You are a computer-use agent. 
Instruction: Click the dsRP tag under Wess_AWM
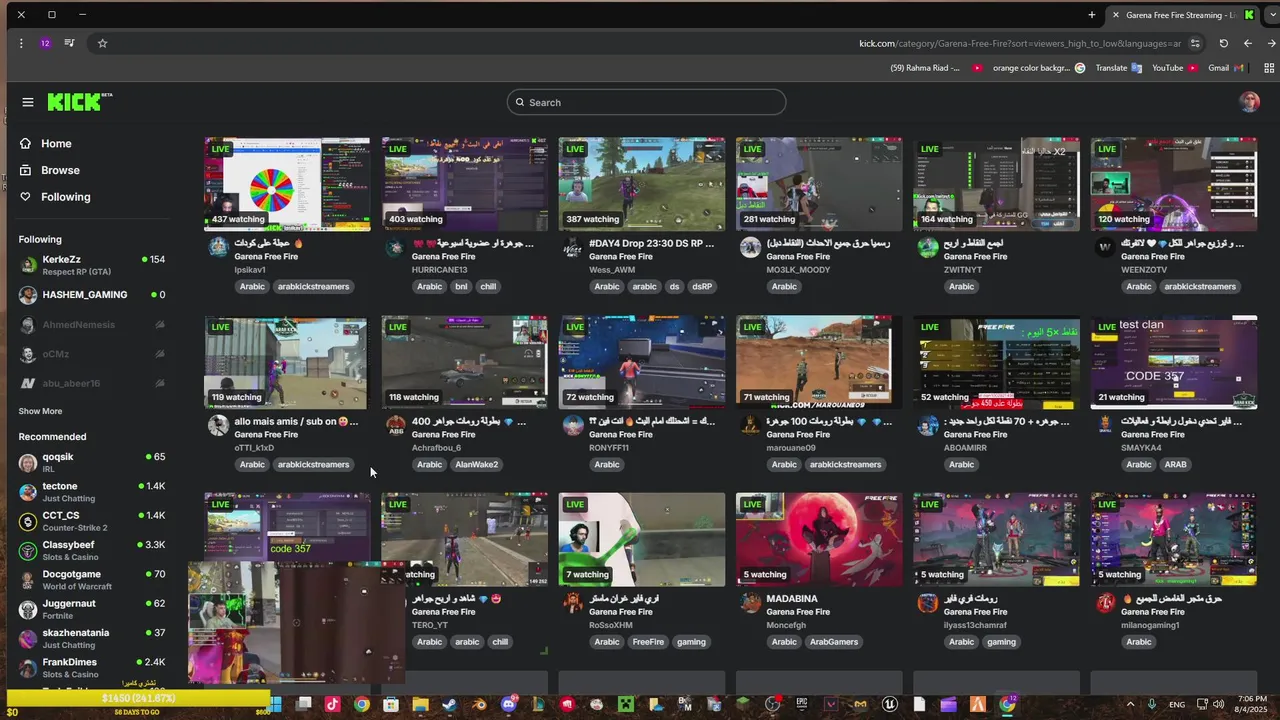click(702, 286)
